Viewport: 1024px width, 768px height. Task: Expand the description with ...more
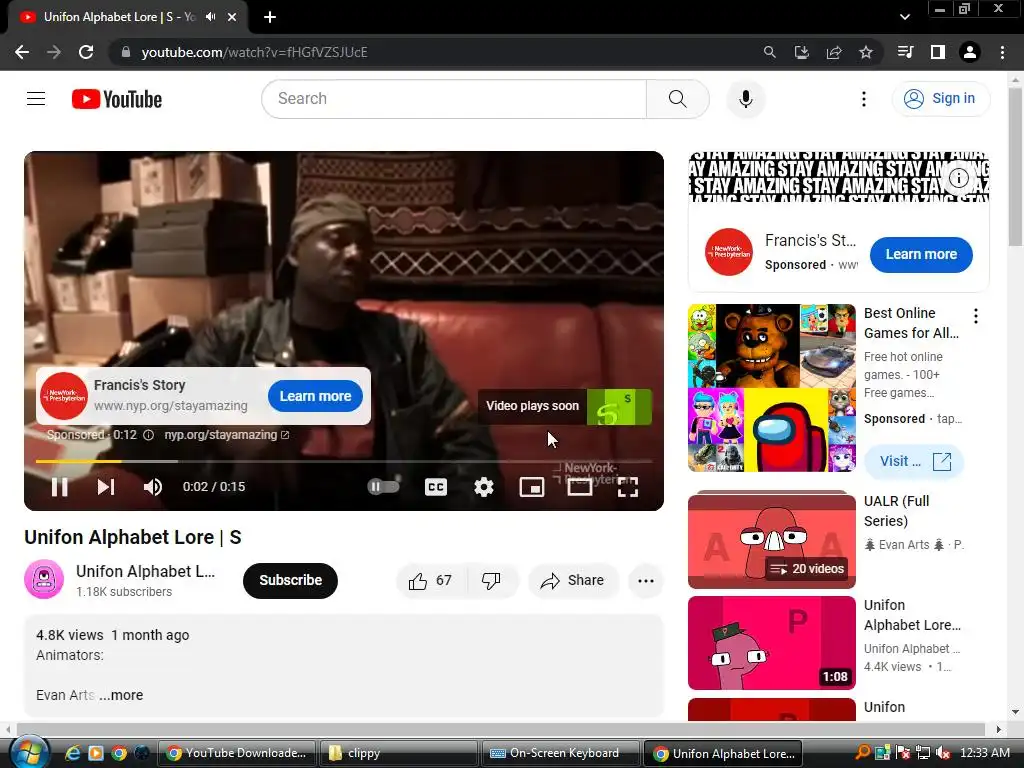[121, 695]
